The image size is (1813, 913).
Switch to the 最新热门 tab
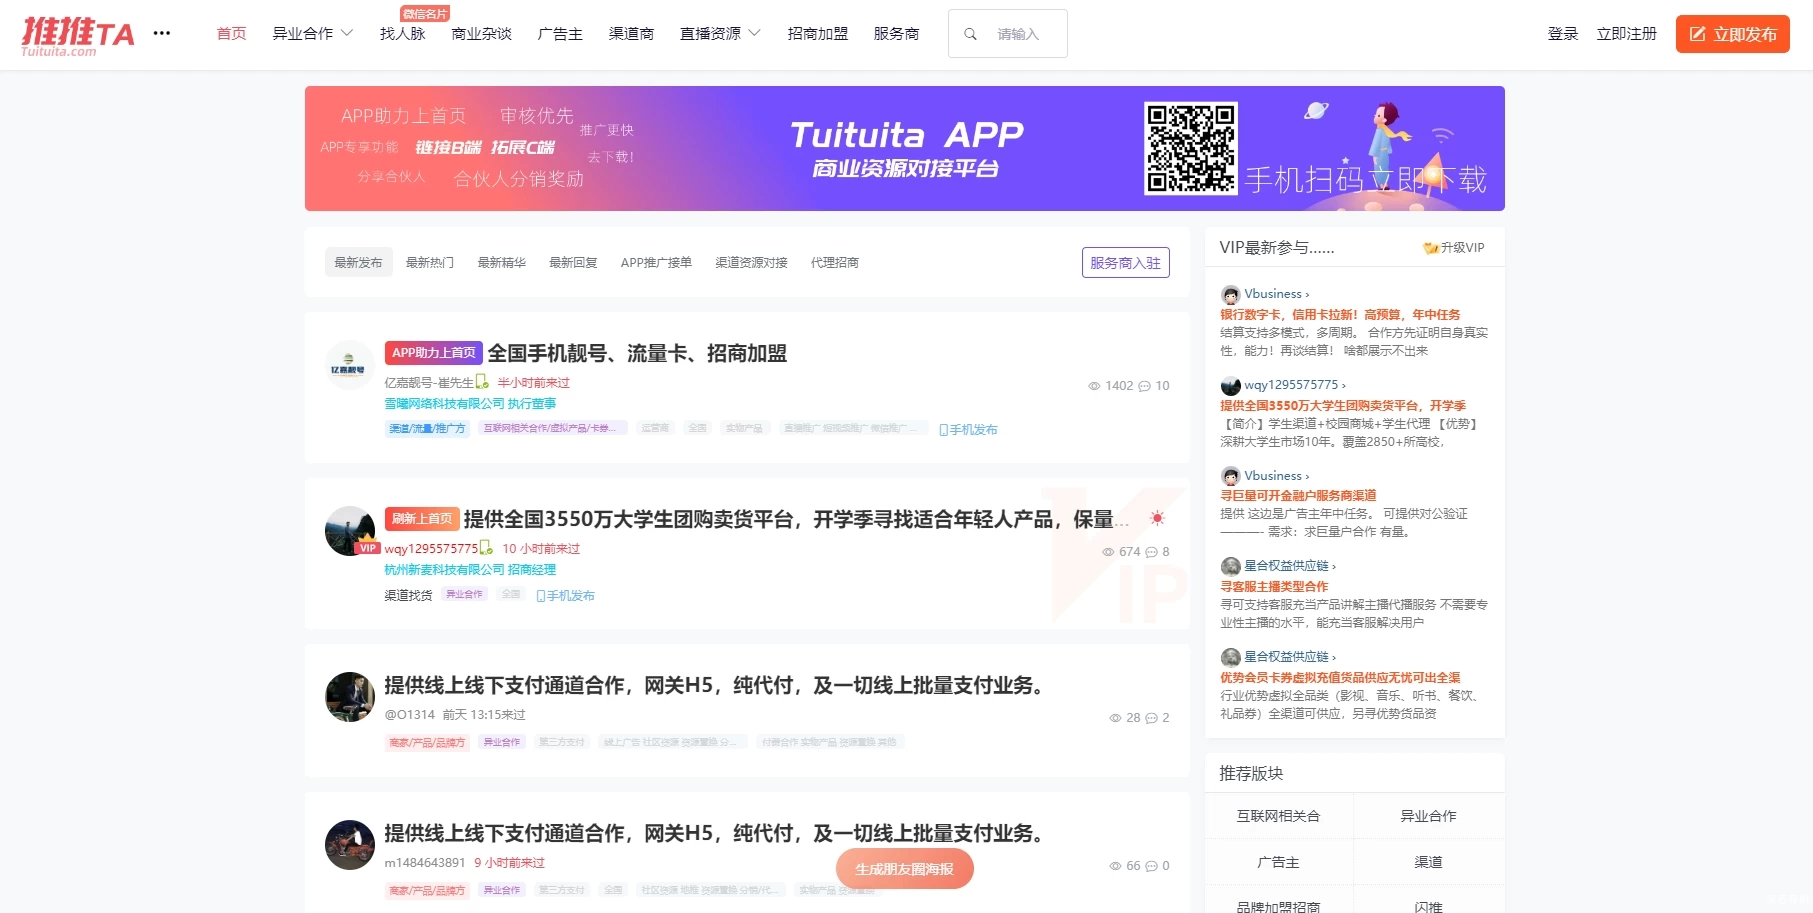(x=430, y=262)
